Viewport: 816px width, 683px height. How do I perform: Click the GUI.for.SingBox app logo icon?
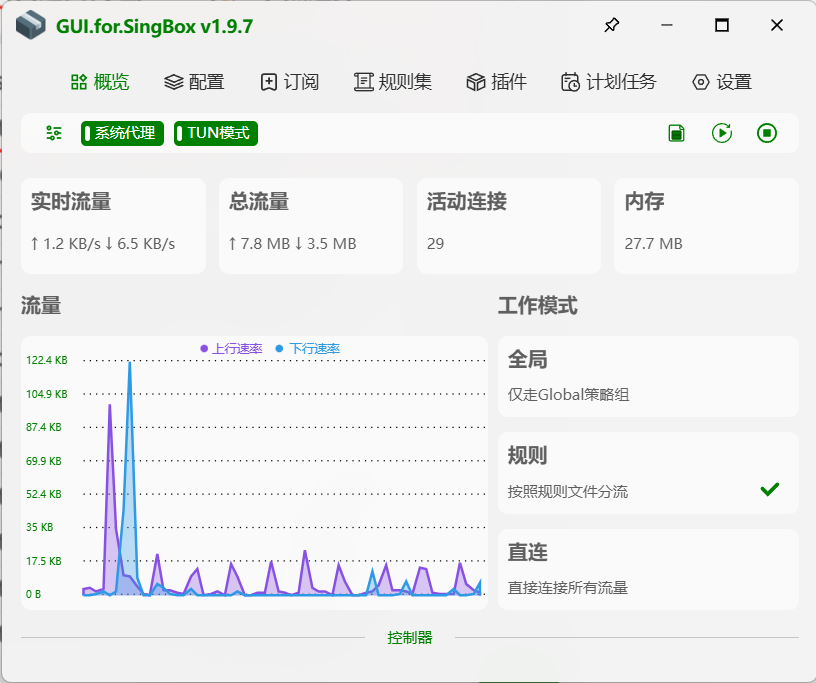31,25
